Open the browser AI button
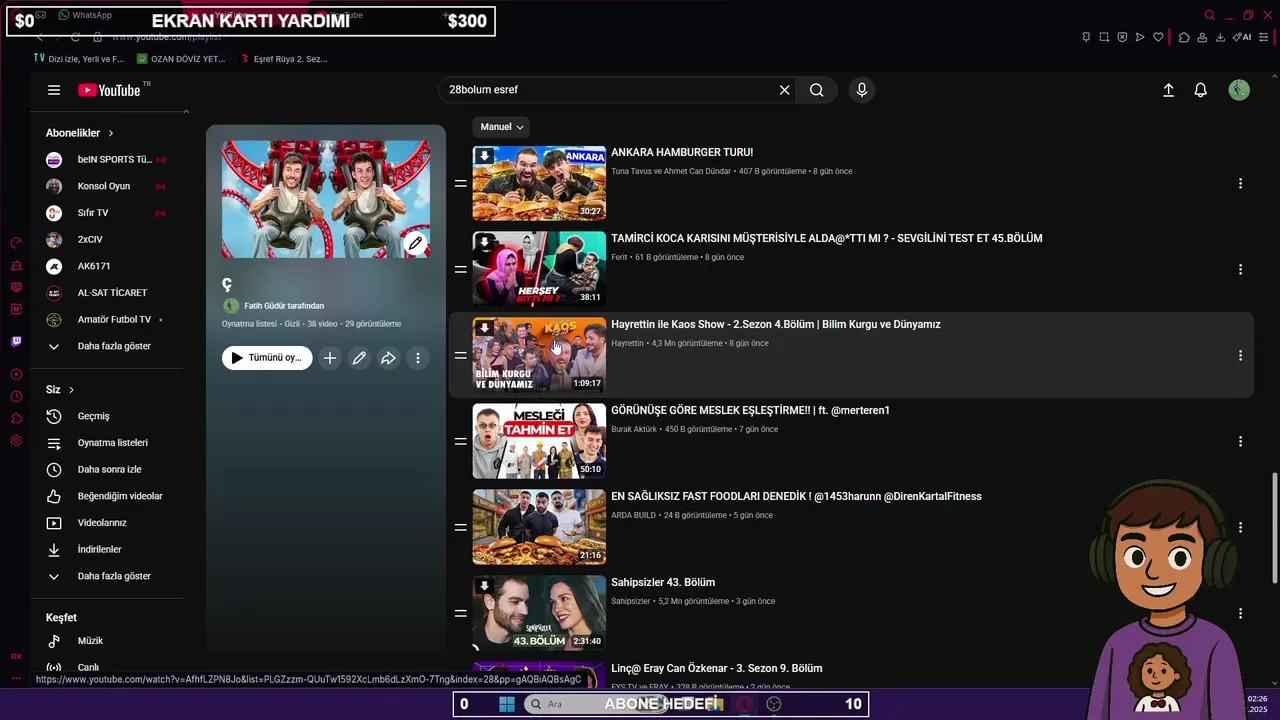The height and width of the screenshot is (720, 1280). [x=1242, y=37]
